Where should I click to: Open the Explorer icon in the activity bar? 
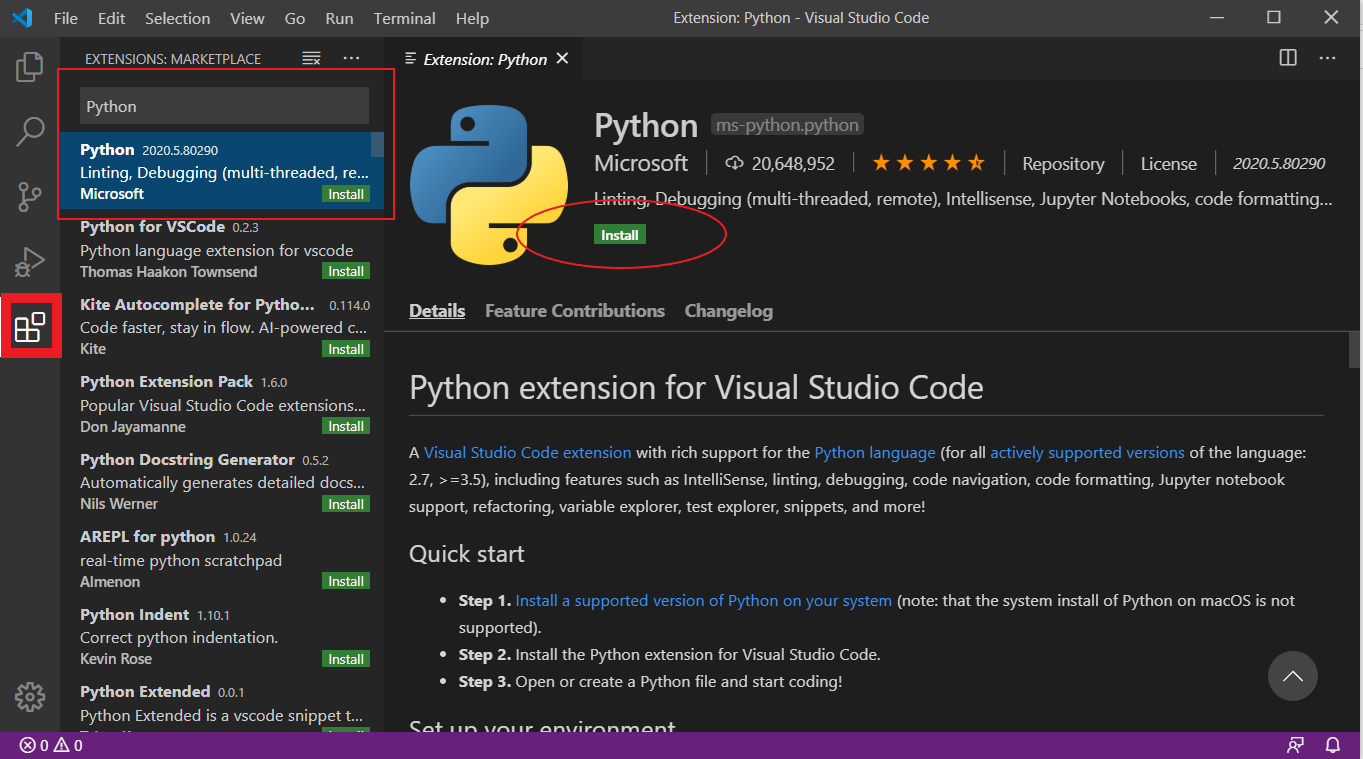(x=29, y=66)
